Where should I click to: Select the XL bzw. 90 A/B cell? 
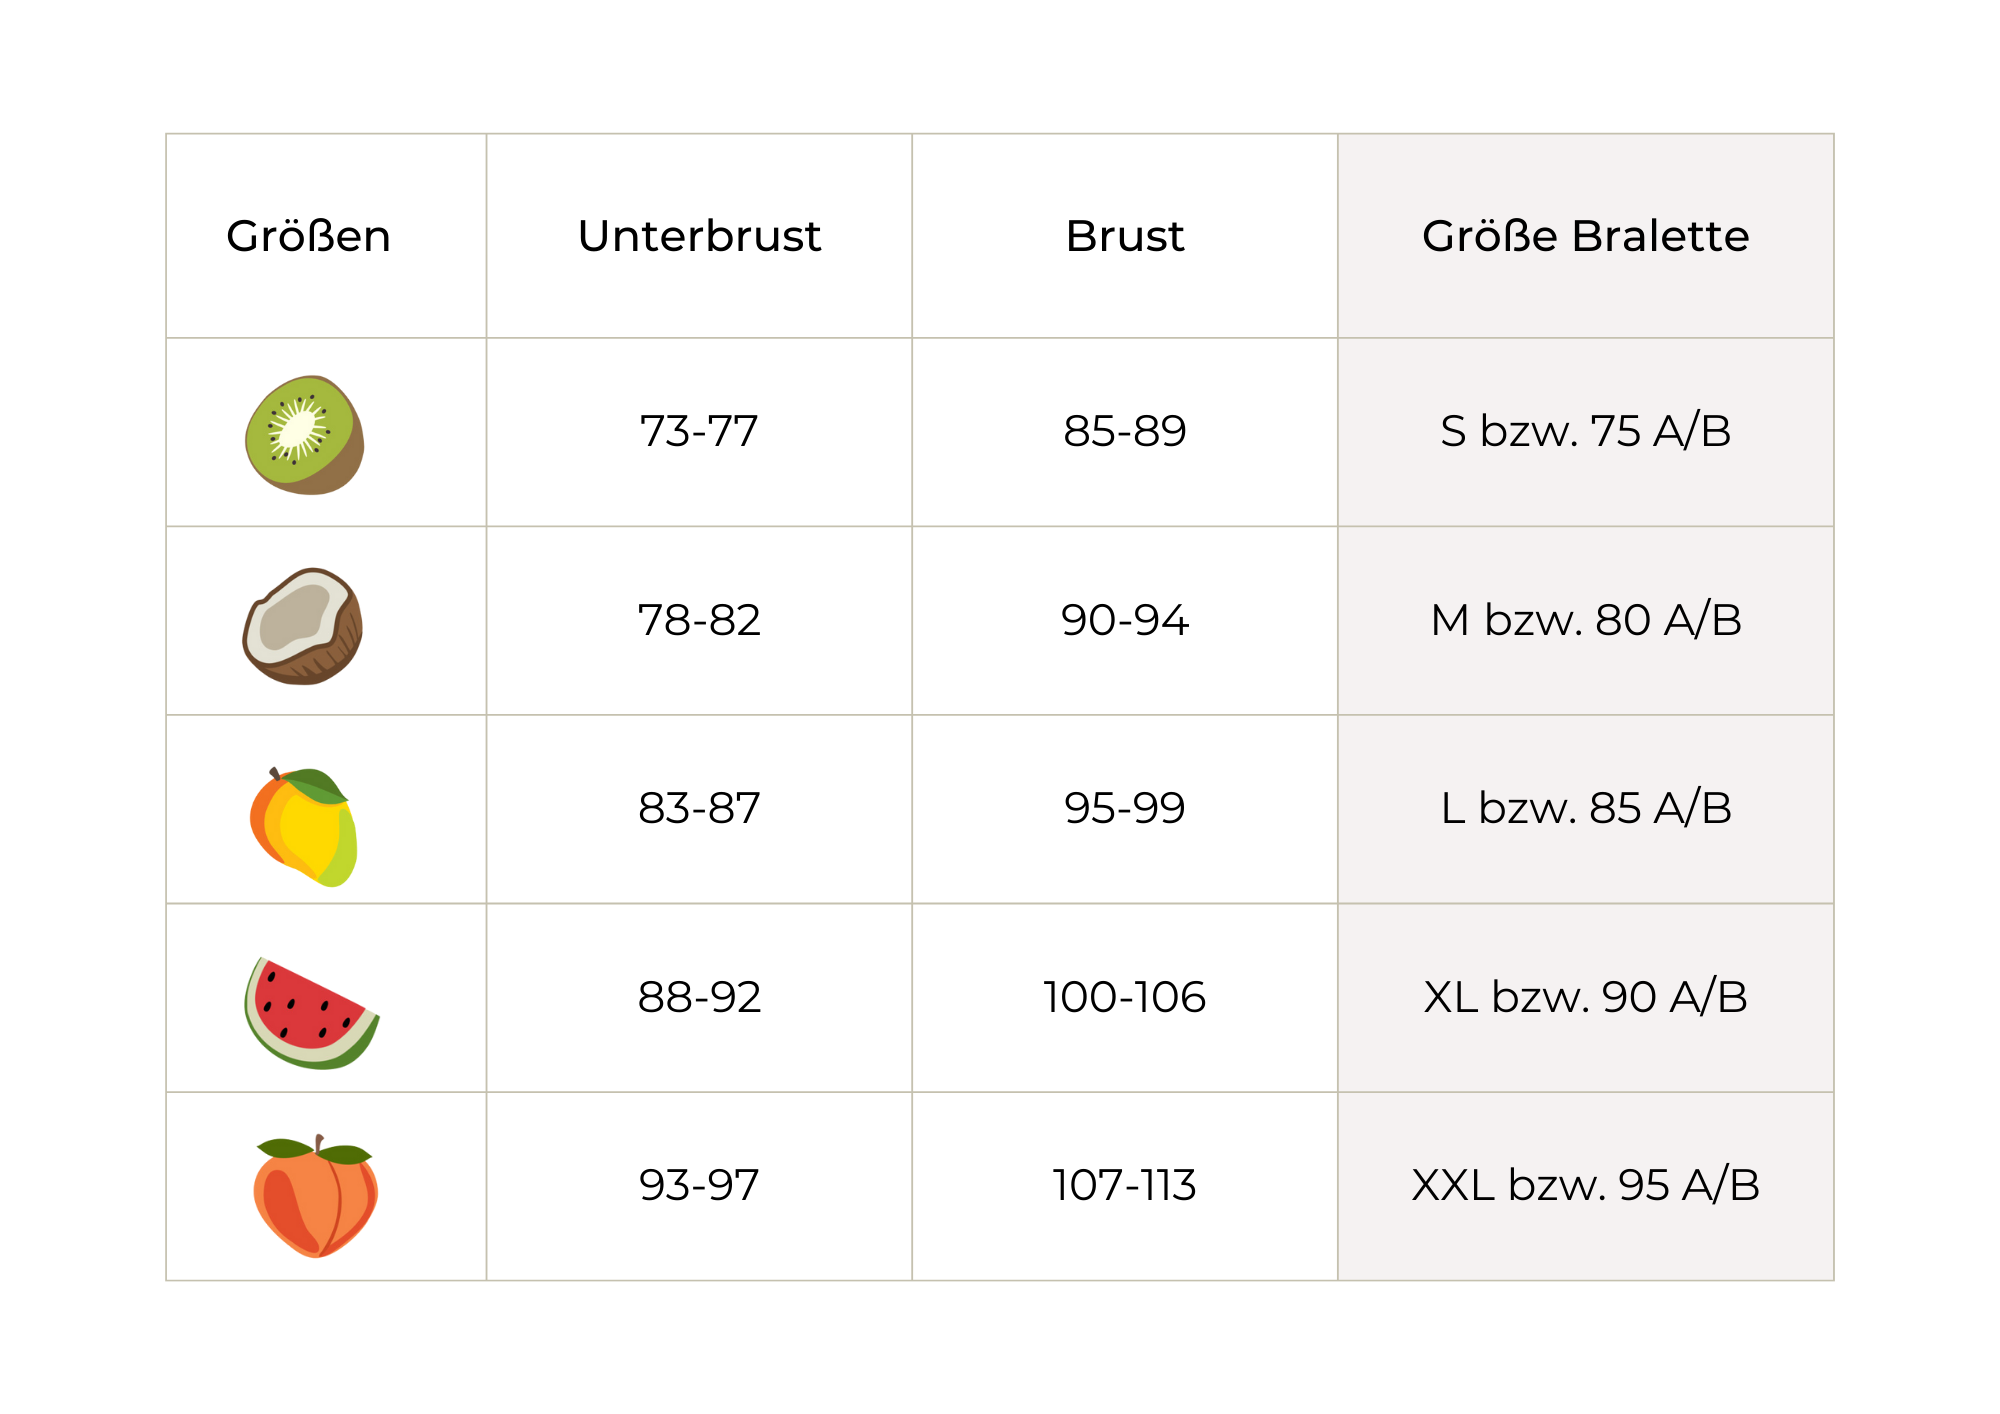[x=1585, y=998]
